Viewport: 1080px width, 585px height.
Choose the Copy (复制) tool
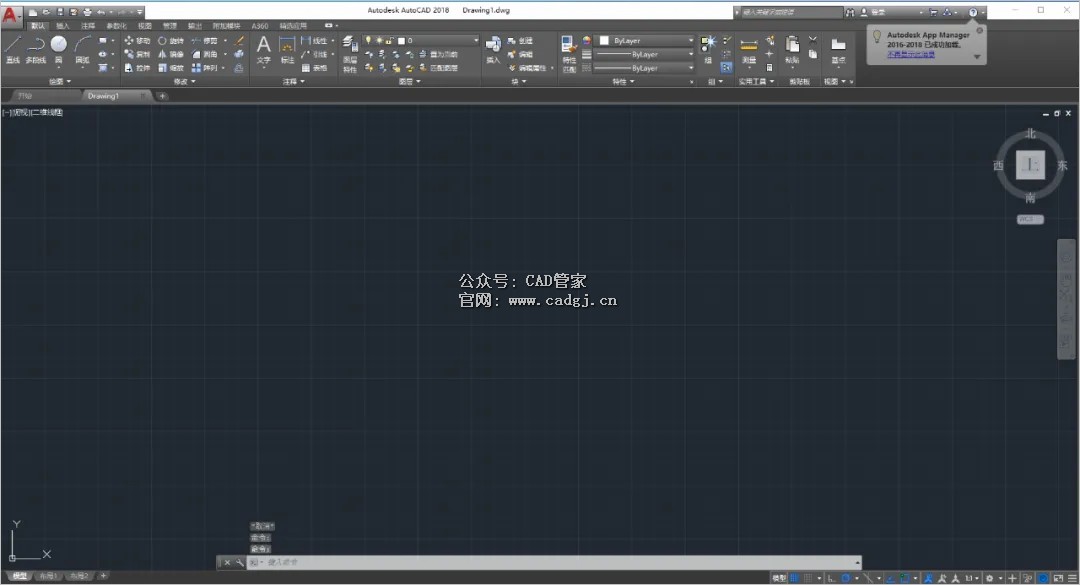point(137,54)
